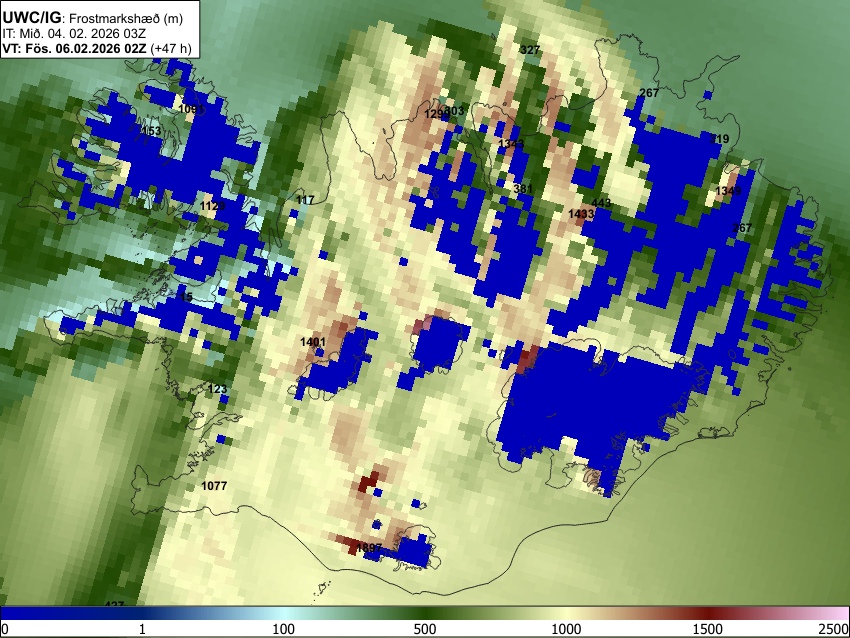The width and height of the screenshot is (850, 638).
Task: Click the "1433" map value
Action: [581, 214]
